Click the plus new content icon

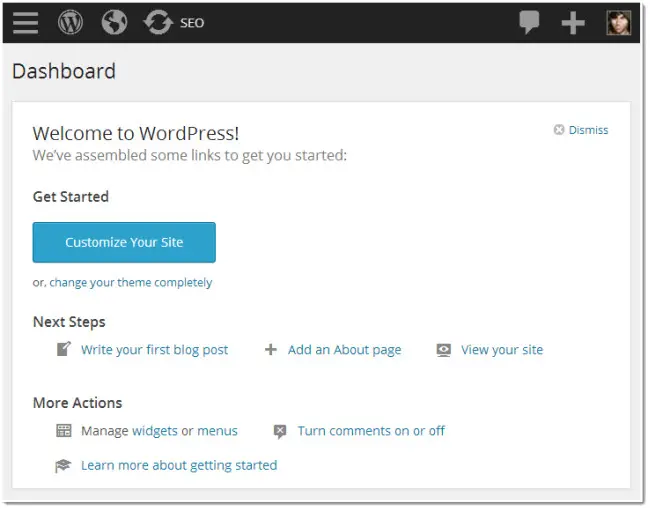click(573, 23)
